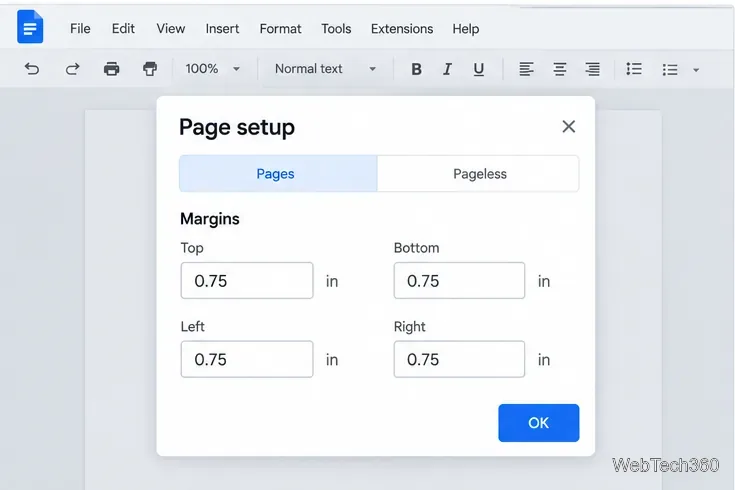
Task: Switch to the Pageless tab
Action: [x=478, y=173]
